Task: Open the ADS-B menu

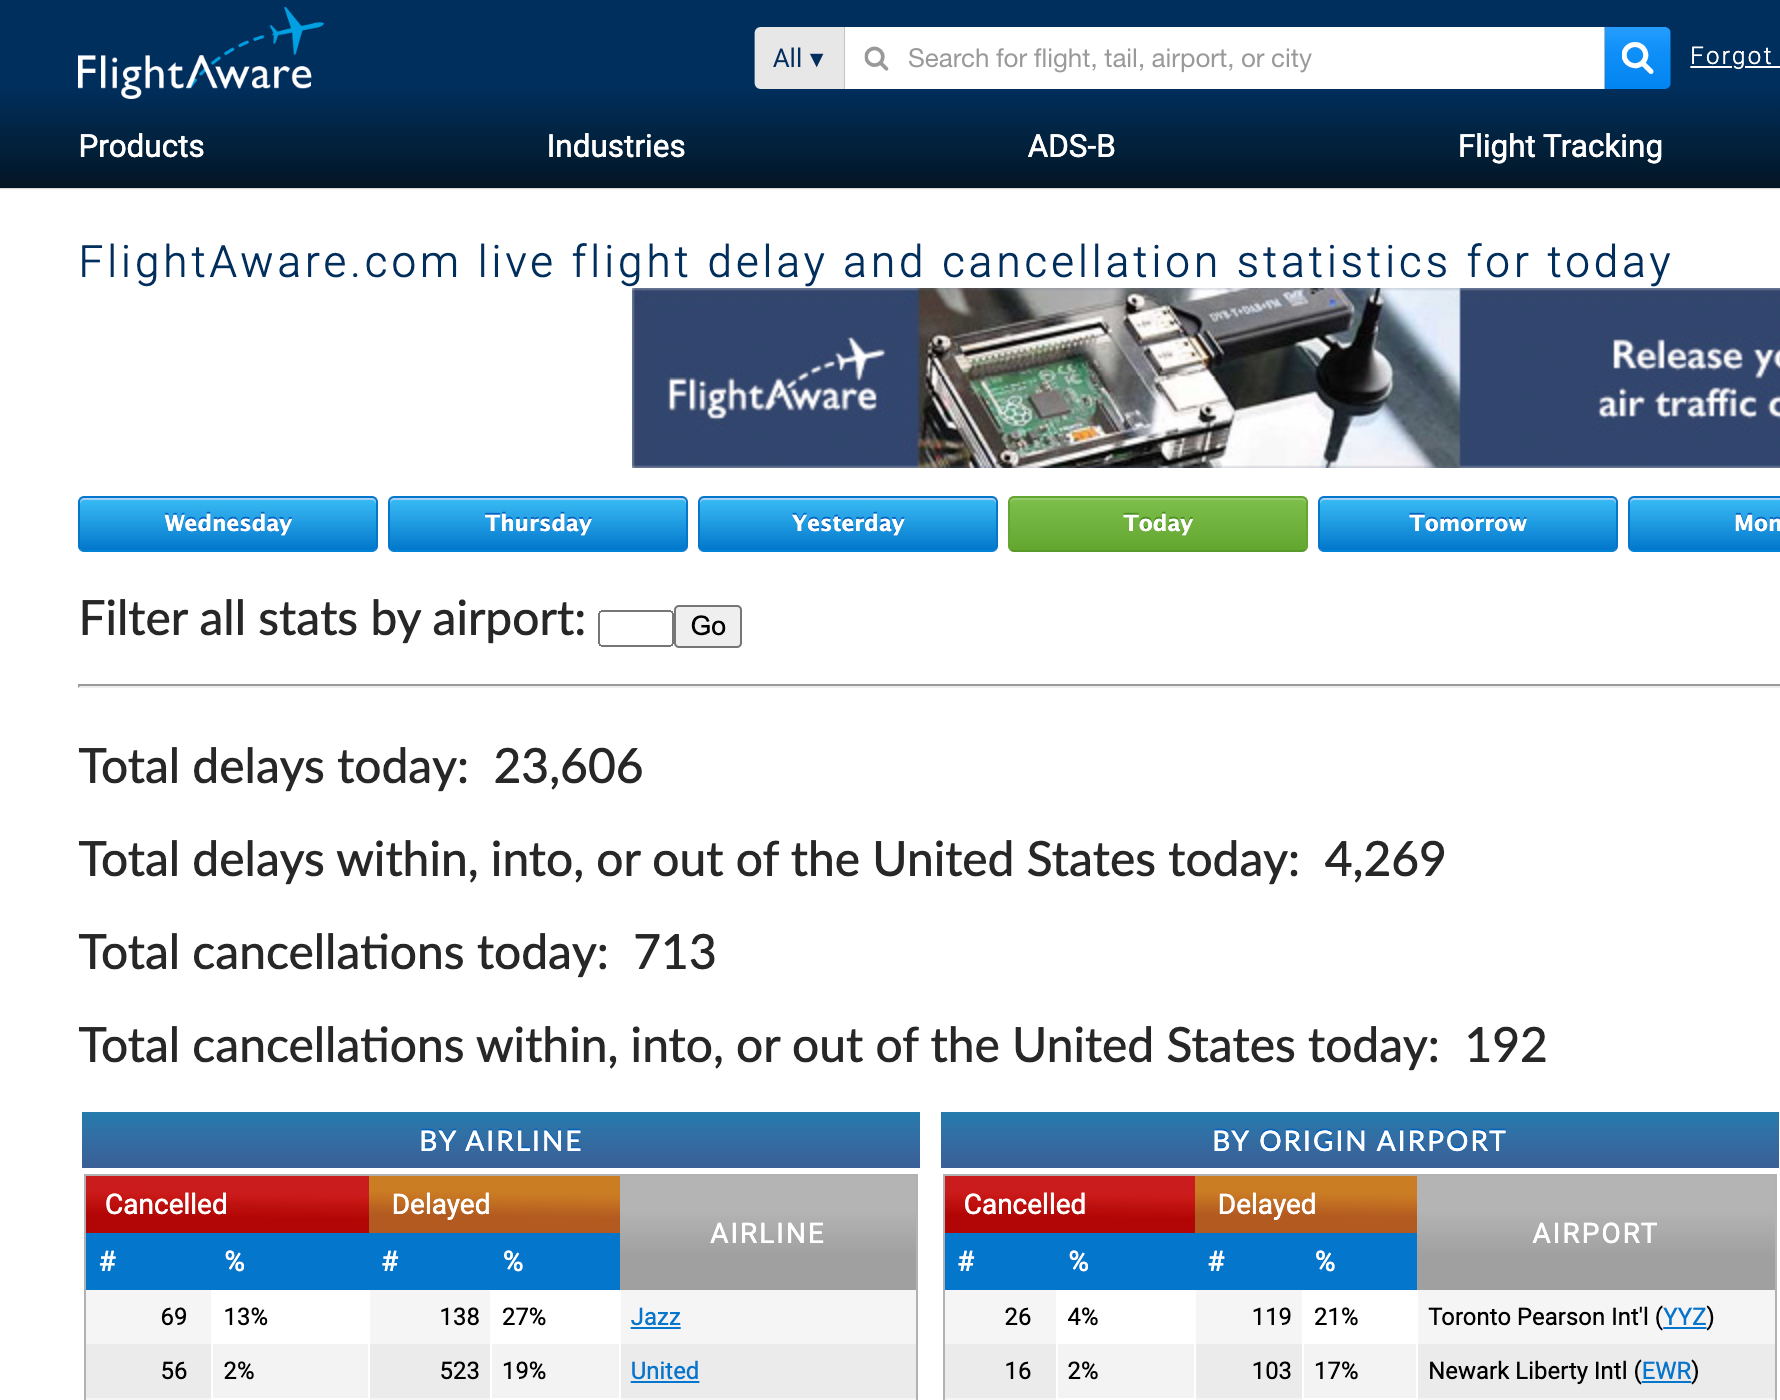Action: click(1070, 146)
